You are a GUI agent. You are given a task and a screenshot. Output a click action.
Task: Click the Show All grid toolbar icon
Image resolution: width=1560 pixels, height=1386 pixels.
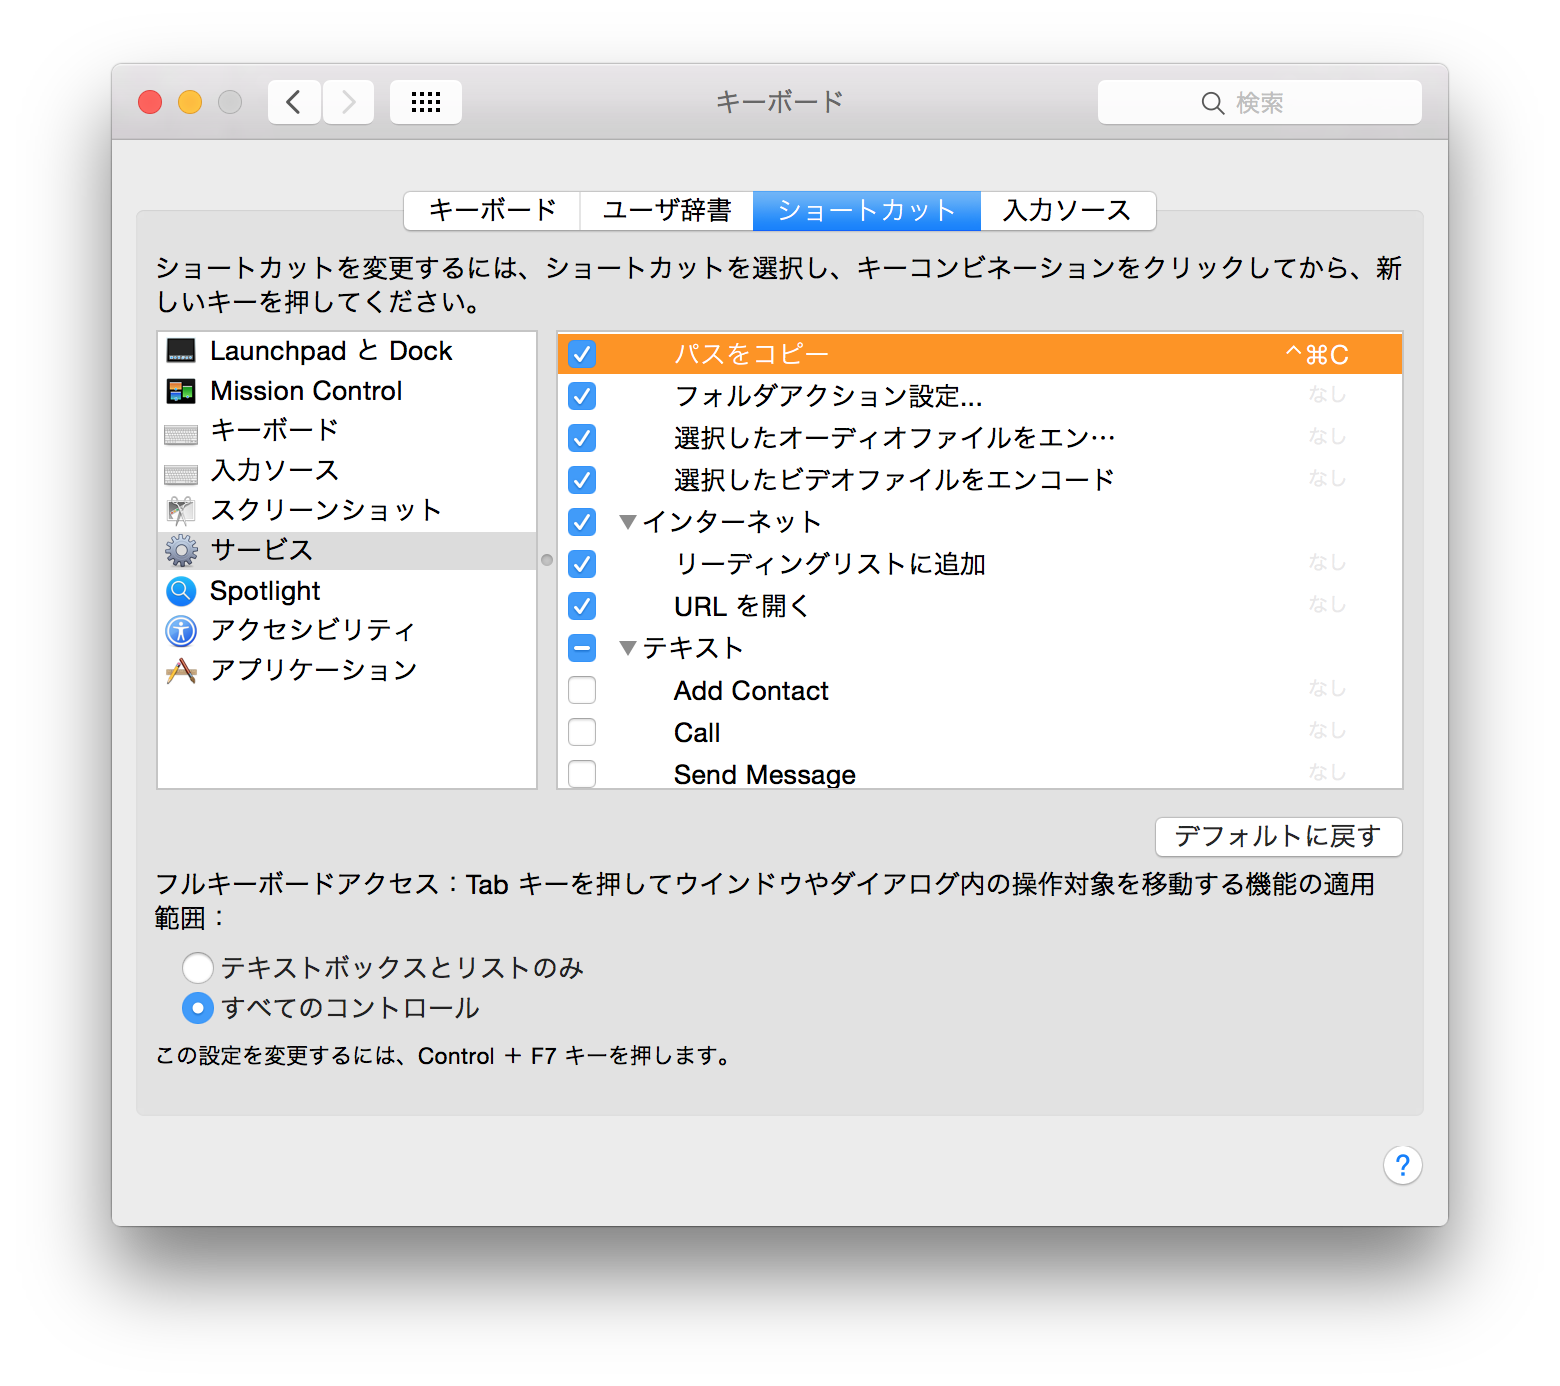coord(425,101)
